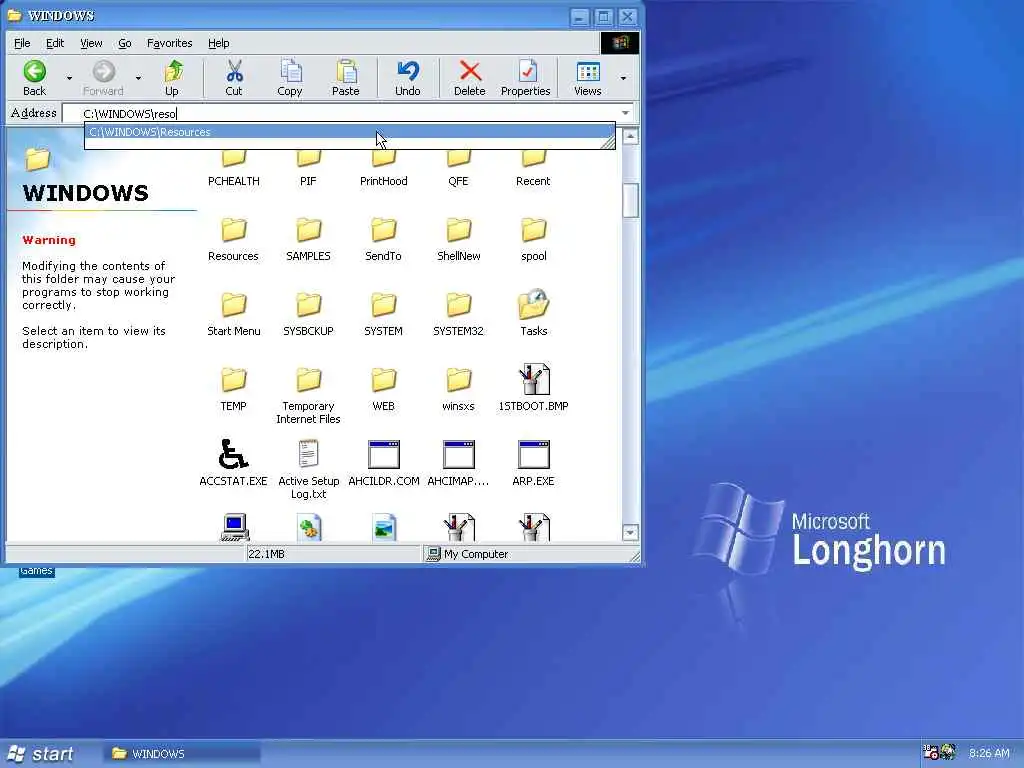Image resolution: width=1024 pixels, height=768 pixels.
Task: Select the Active Setup Log.txt file
Action: point(308,470)
